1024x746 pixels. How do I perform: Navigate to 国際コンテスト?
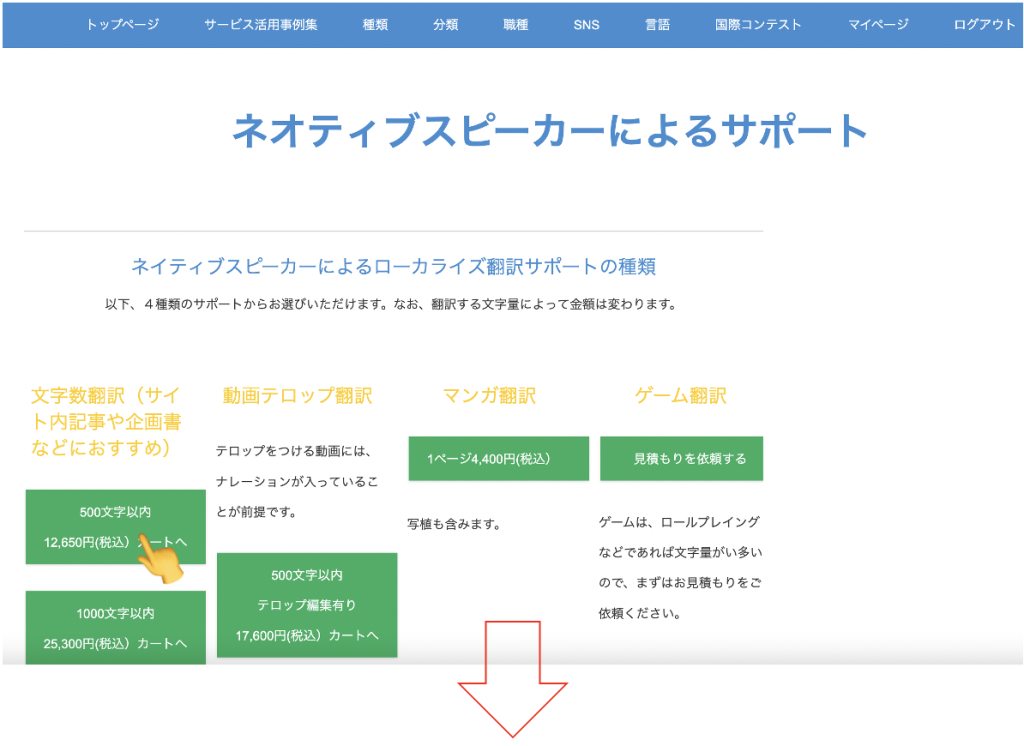[x=758, y=25]
